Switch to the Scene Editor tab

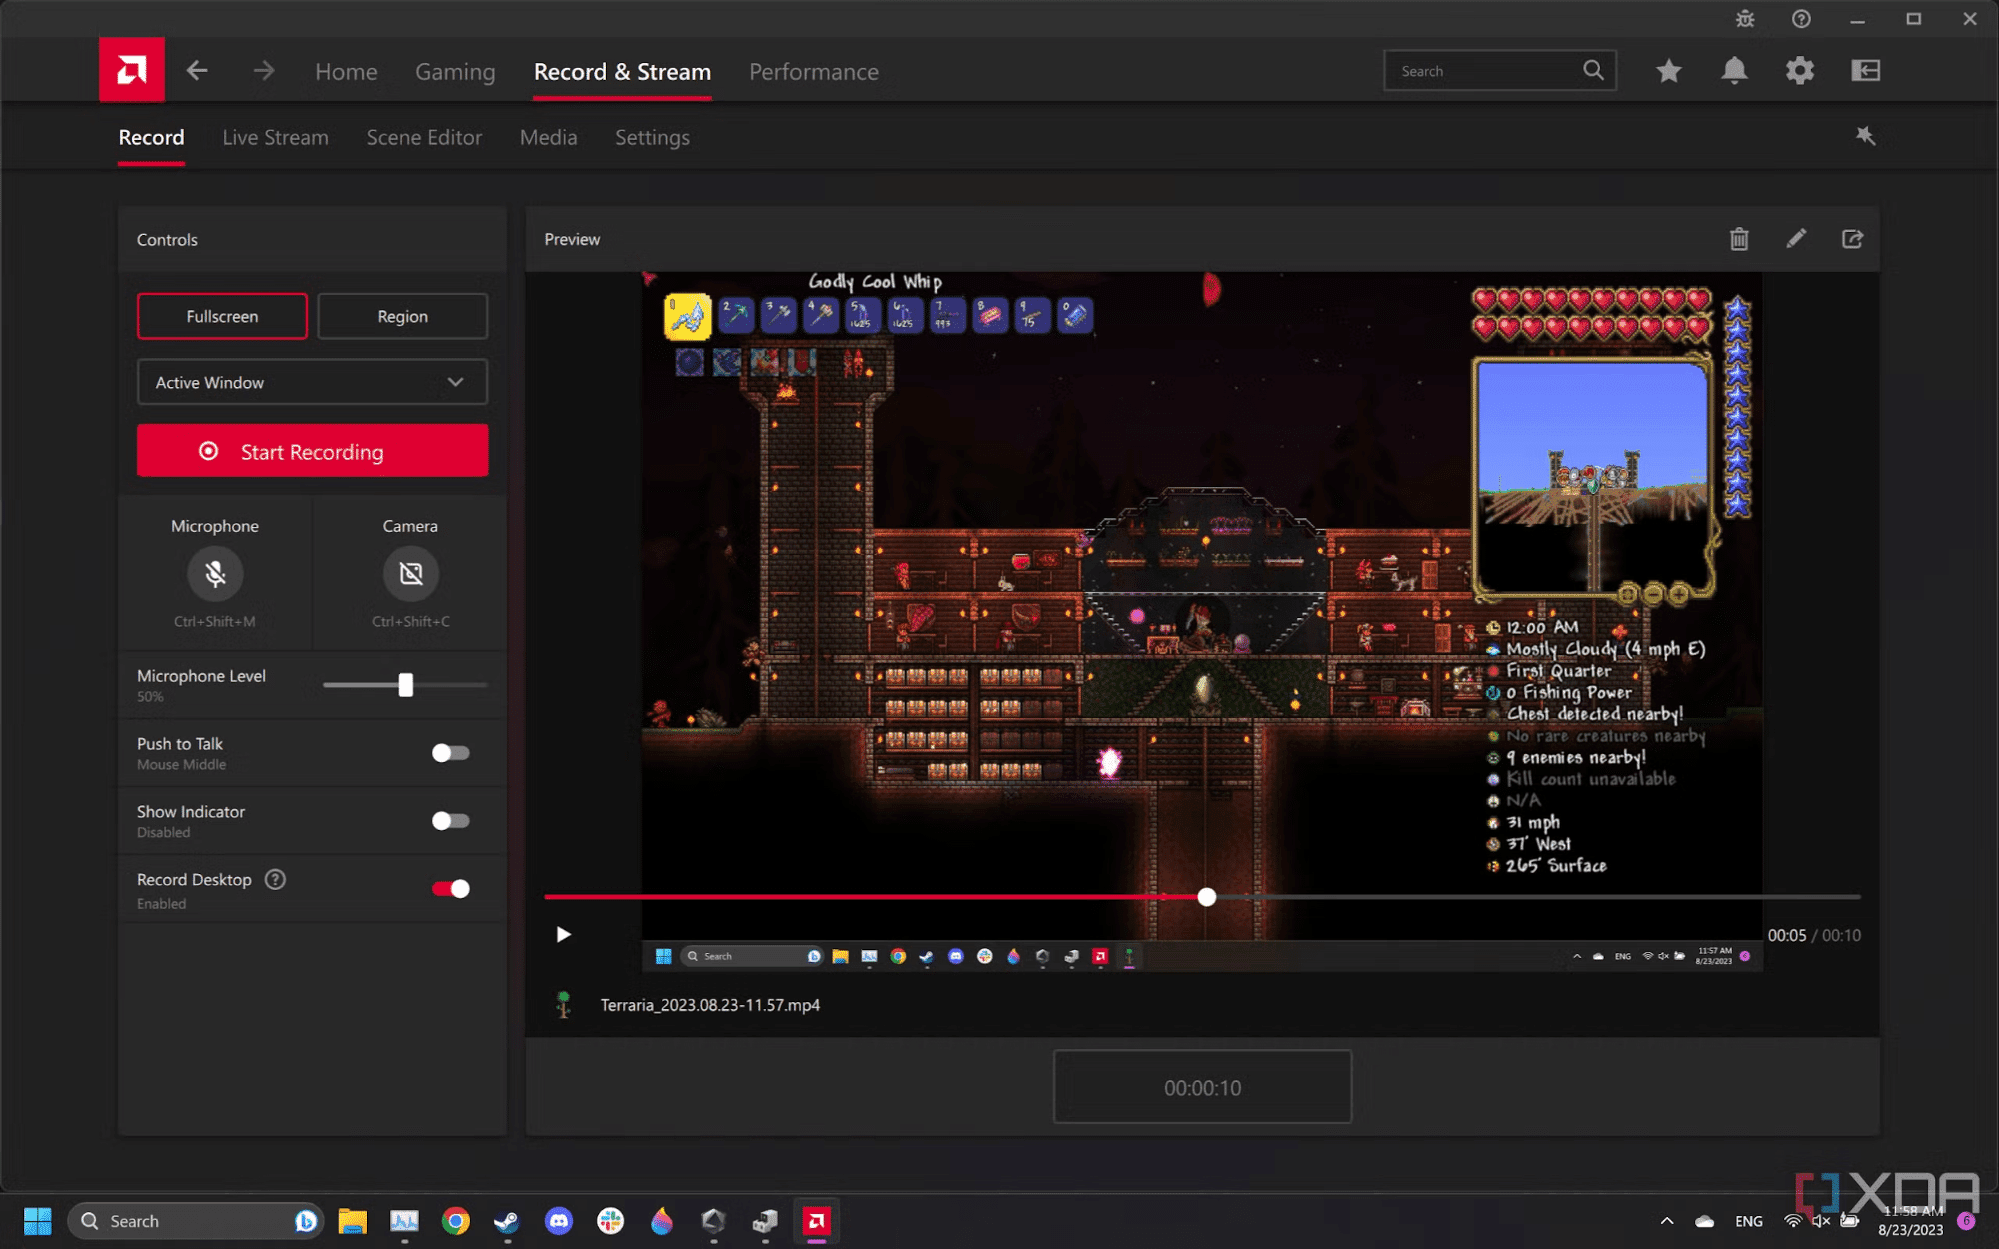coord(424,137)
